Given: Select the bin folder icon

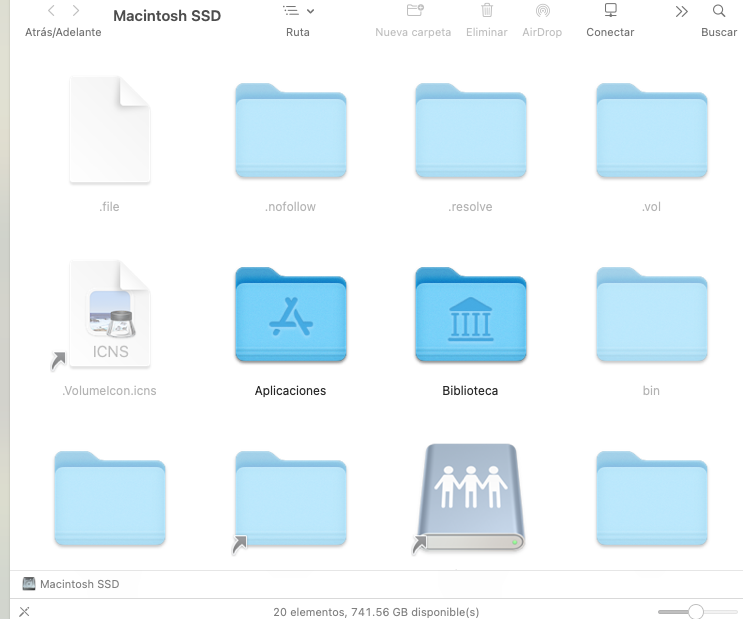Looking at the screenshot, I should click(x=652, y=315).
